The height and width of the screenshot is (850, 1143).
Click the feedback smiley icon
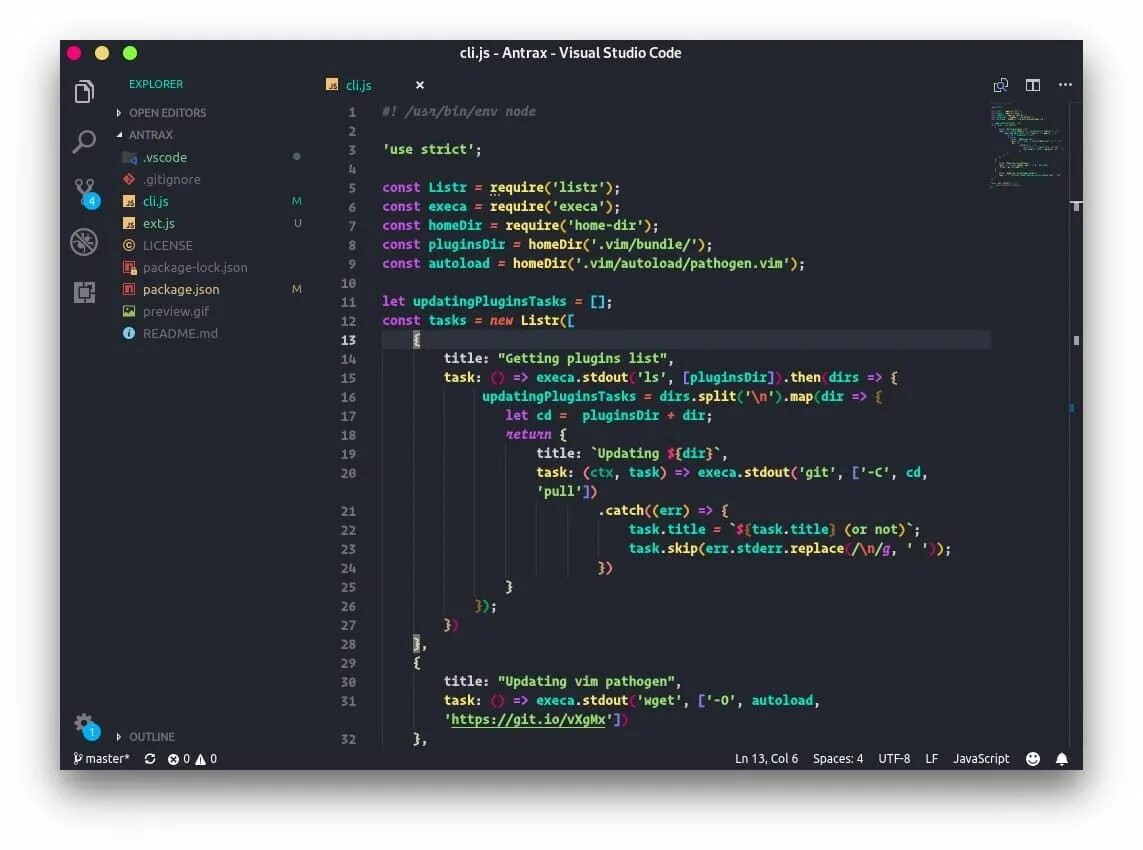1033,759
